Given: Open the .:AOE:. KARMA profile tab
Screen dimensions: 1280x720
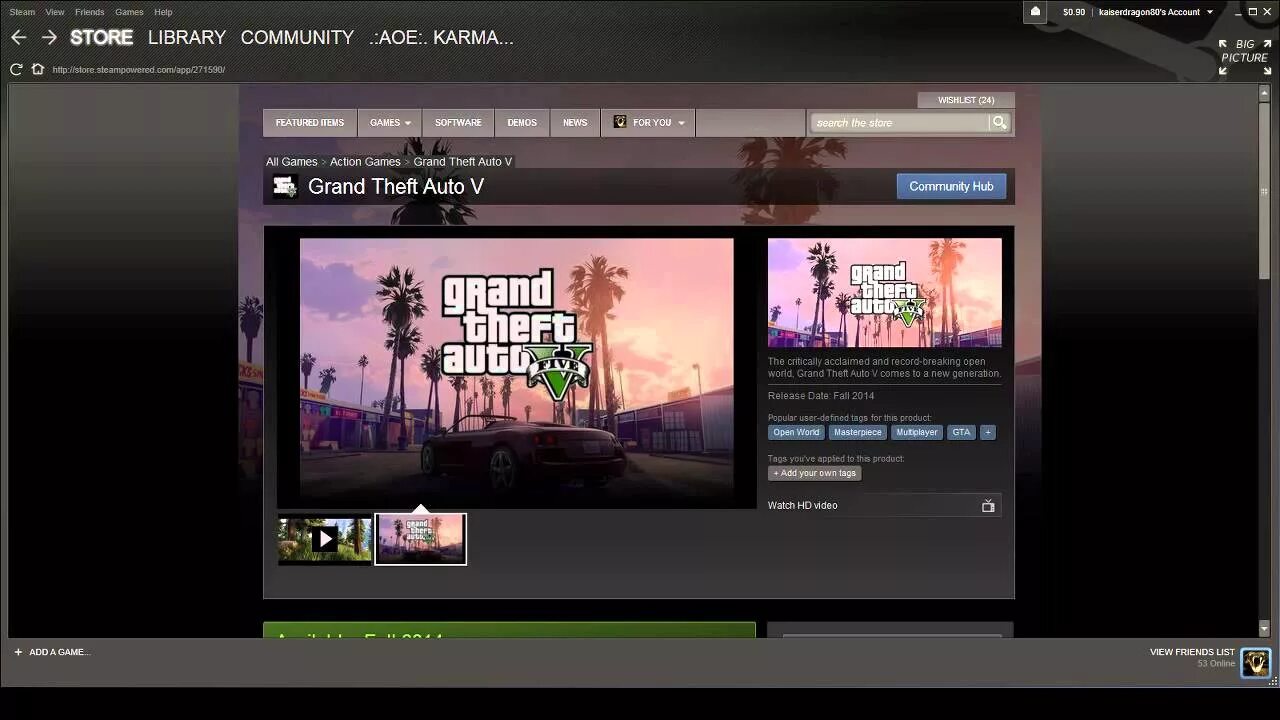Looking at the screenshot, I should pos(441,37).
